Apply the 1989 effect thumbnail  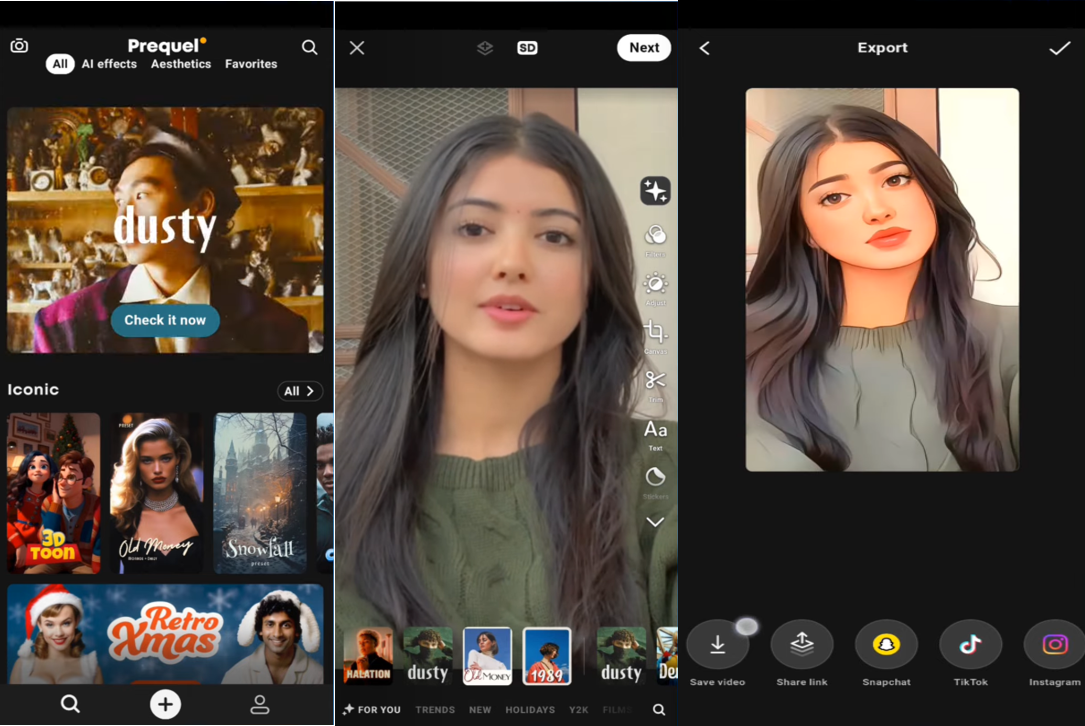pyautogui.click(x=547, y=656)
